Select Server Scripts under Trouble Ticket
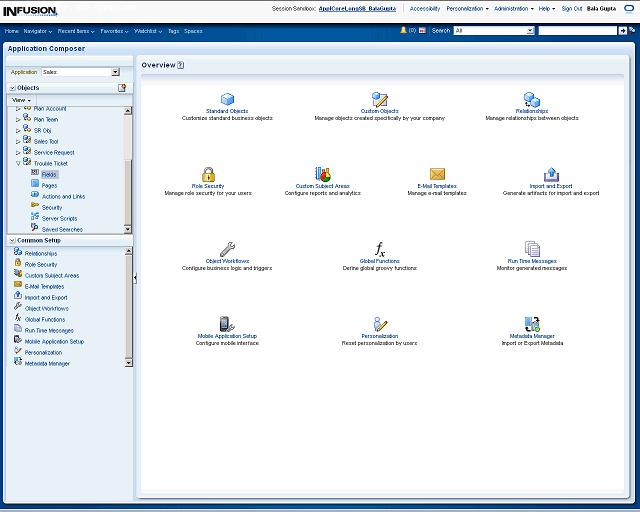Image resolution: width=640 pixels, height=512 pixels. coord(59,218)
